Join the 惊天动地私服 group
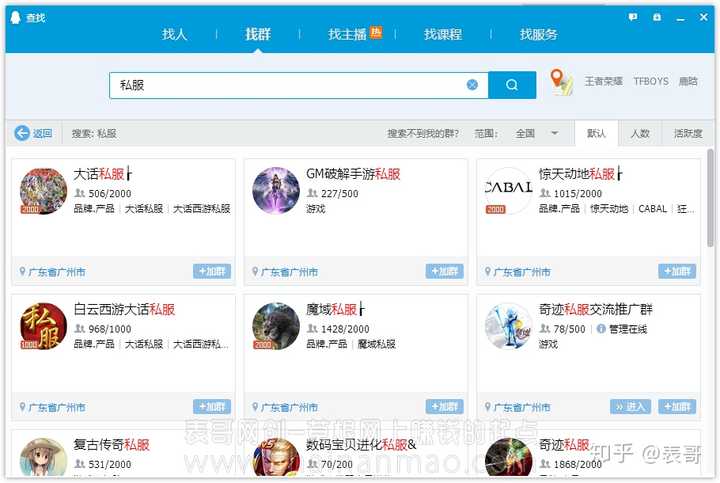 point(677,271)
